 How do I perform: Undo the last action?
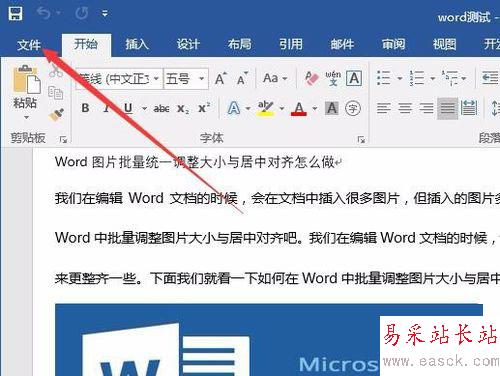(44, 13)
